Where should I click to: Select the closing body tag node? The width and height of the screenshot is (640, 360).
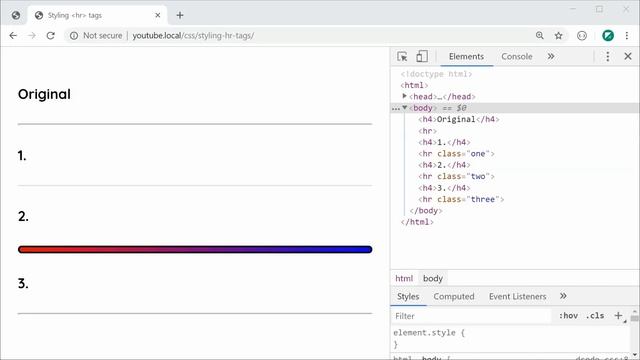click(426, 211)
